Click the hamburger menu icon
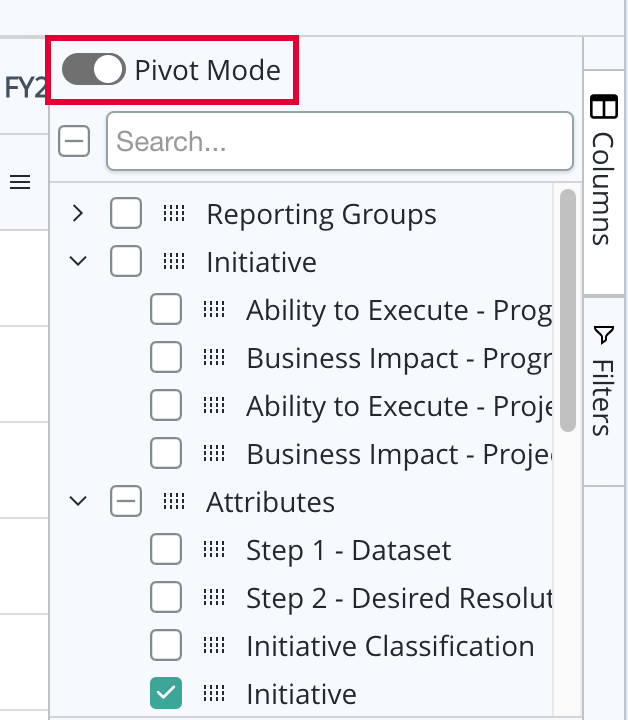Viewport: 628px width, 720px height. pos(20,182)
